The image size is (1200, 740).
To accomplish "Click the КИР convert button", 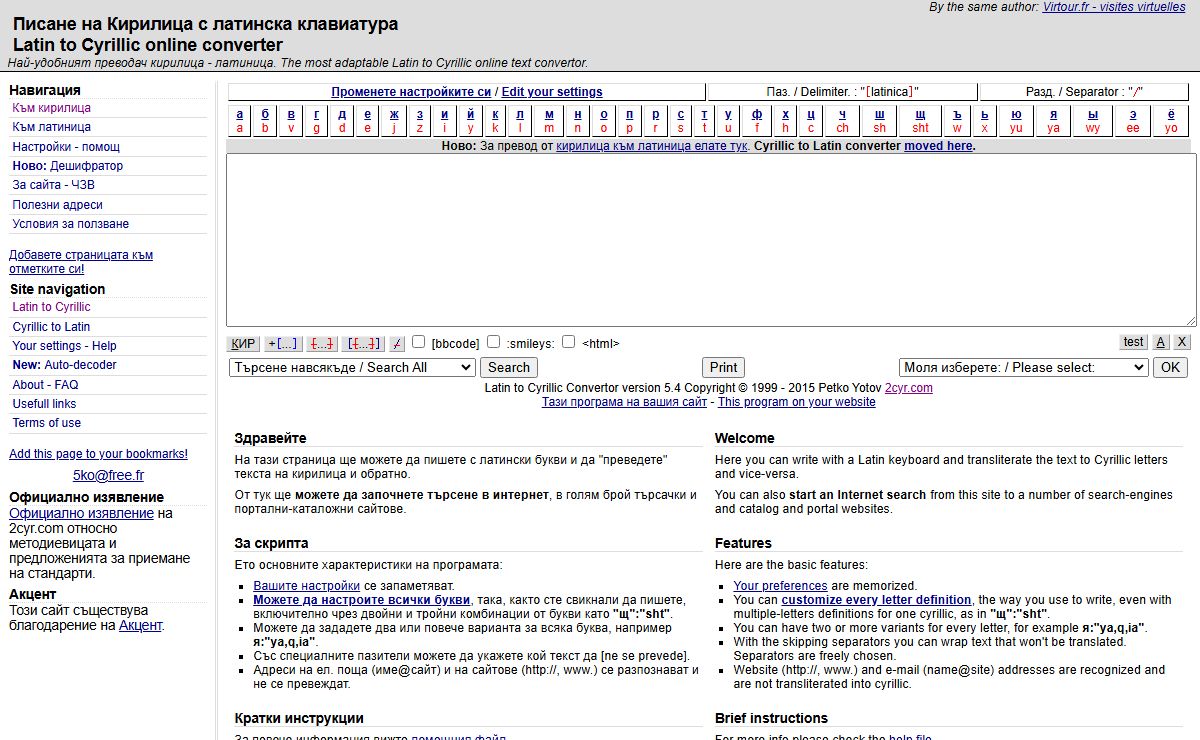I will (x=243, y=343).
